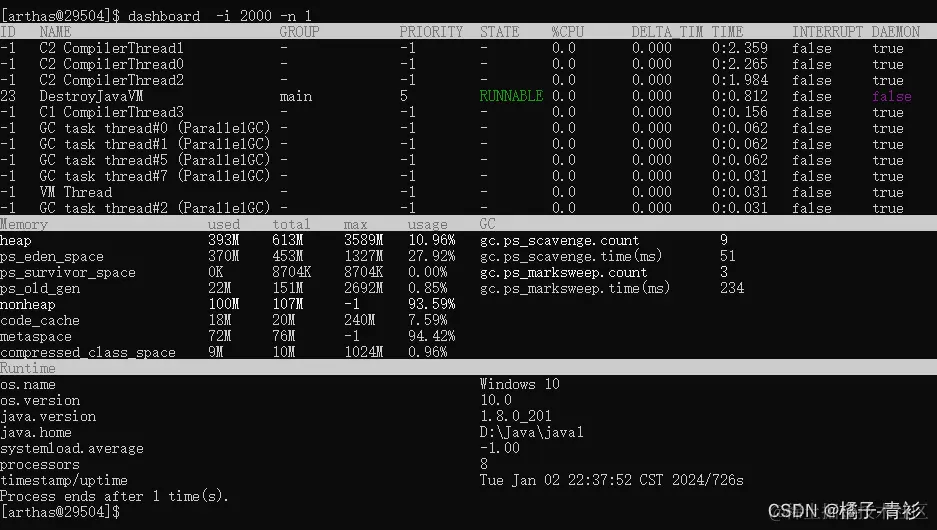This screenshot has height=530, width=937.
Task: Click the thread ID '23'
Action: click(8, 96)
